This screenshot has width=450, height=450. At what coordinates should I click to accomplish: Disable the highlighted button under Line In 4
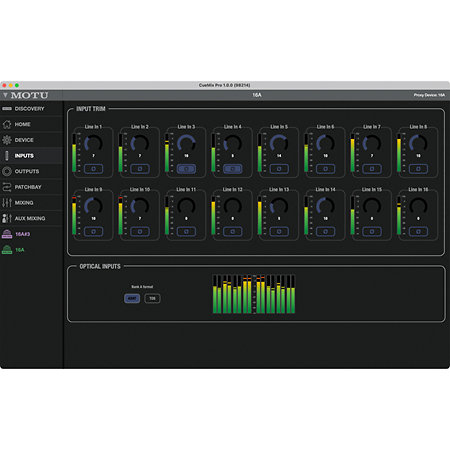pyautogui.click(x=233, y=169)
